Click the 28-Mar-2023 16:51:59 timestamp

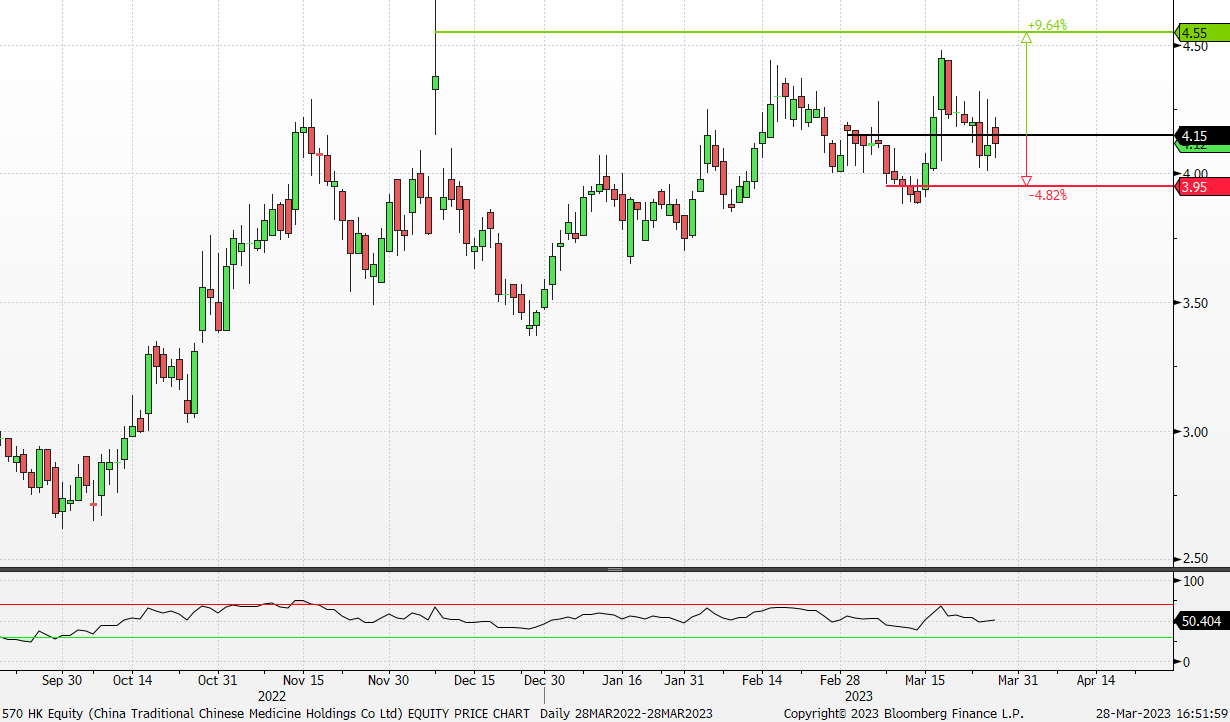coord(1163,713)
